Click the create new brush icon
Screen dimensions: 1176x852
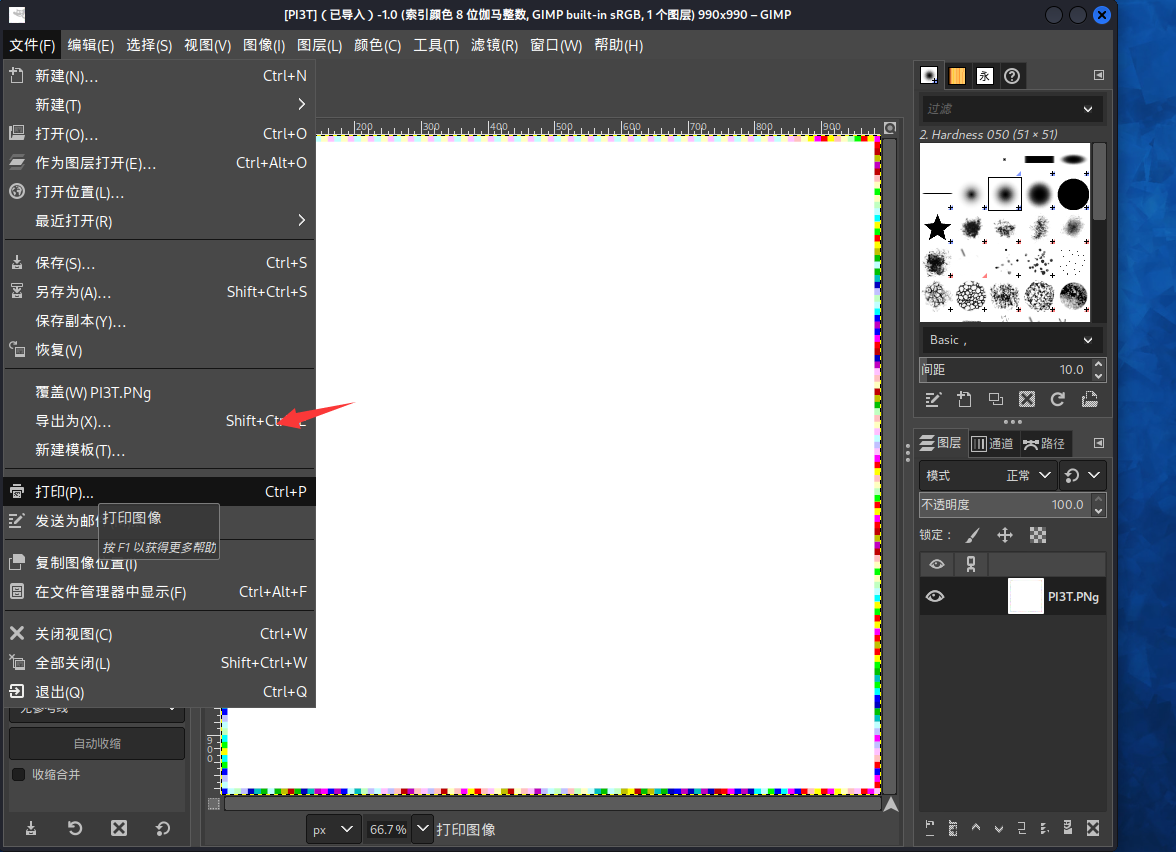(x=964, y=399)
